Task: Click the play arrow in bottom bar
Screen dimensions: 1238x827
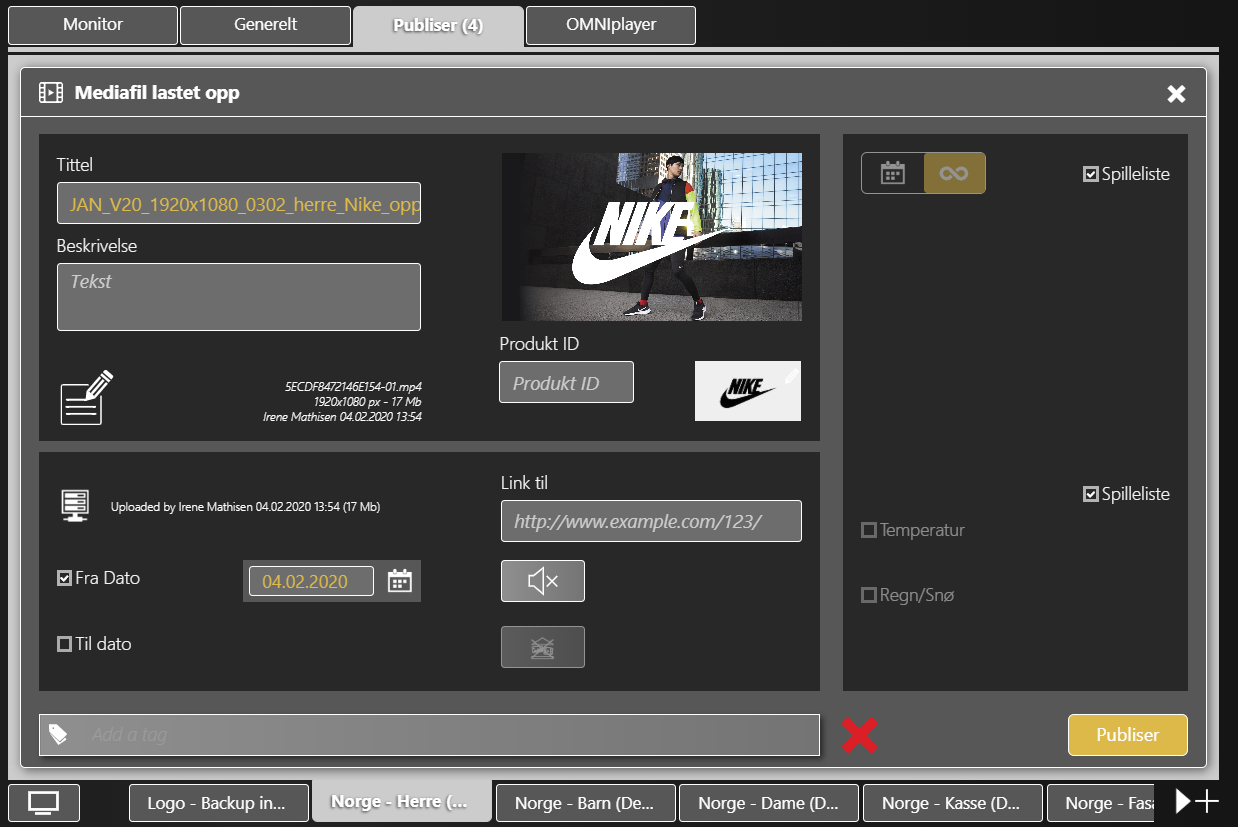Action: click(x=1183, y=801)
